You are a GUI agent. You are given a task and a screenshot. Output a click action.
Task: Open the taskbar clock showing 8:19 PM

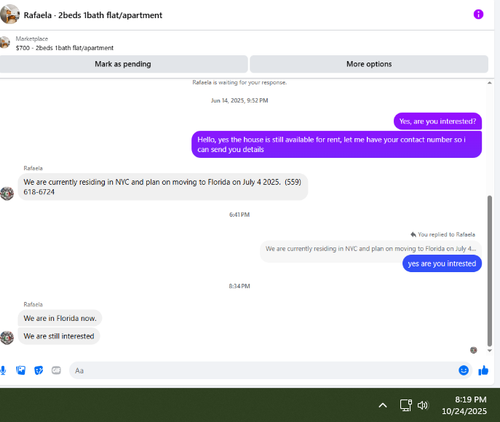(x=464, y=405)
